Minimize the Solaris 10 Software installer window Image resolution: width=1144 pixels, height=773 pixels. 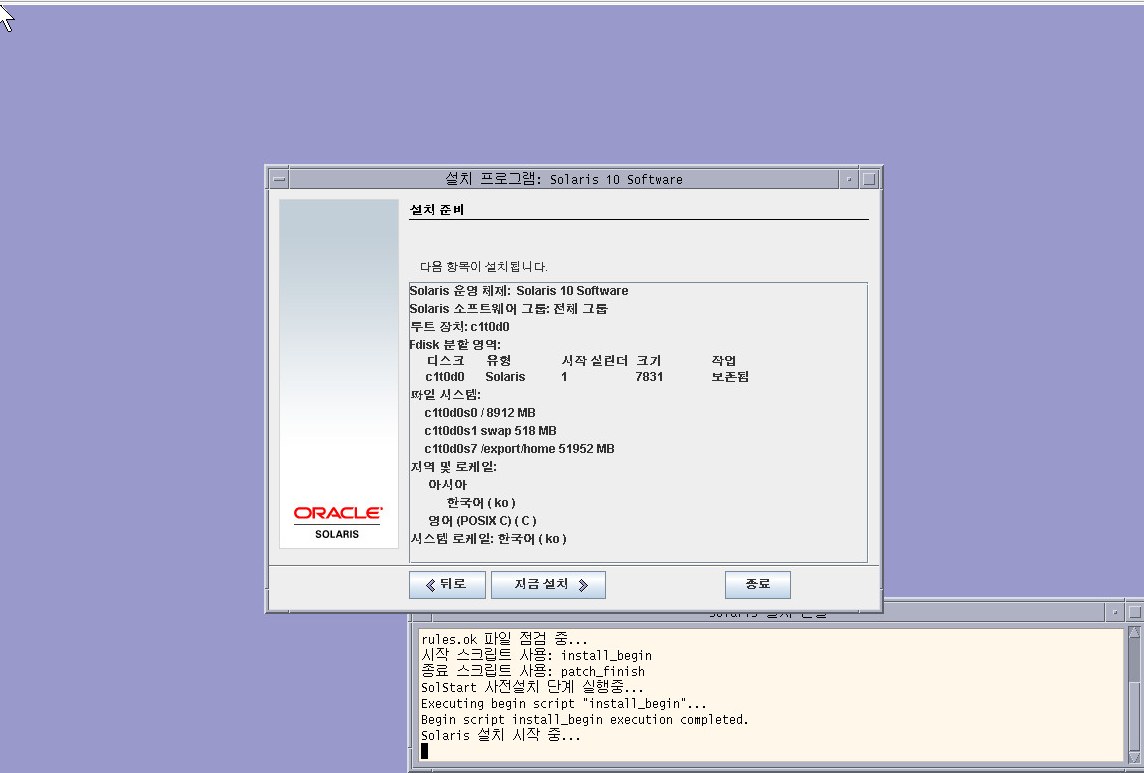pyautogui.click(x=849, y=179)
